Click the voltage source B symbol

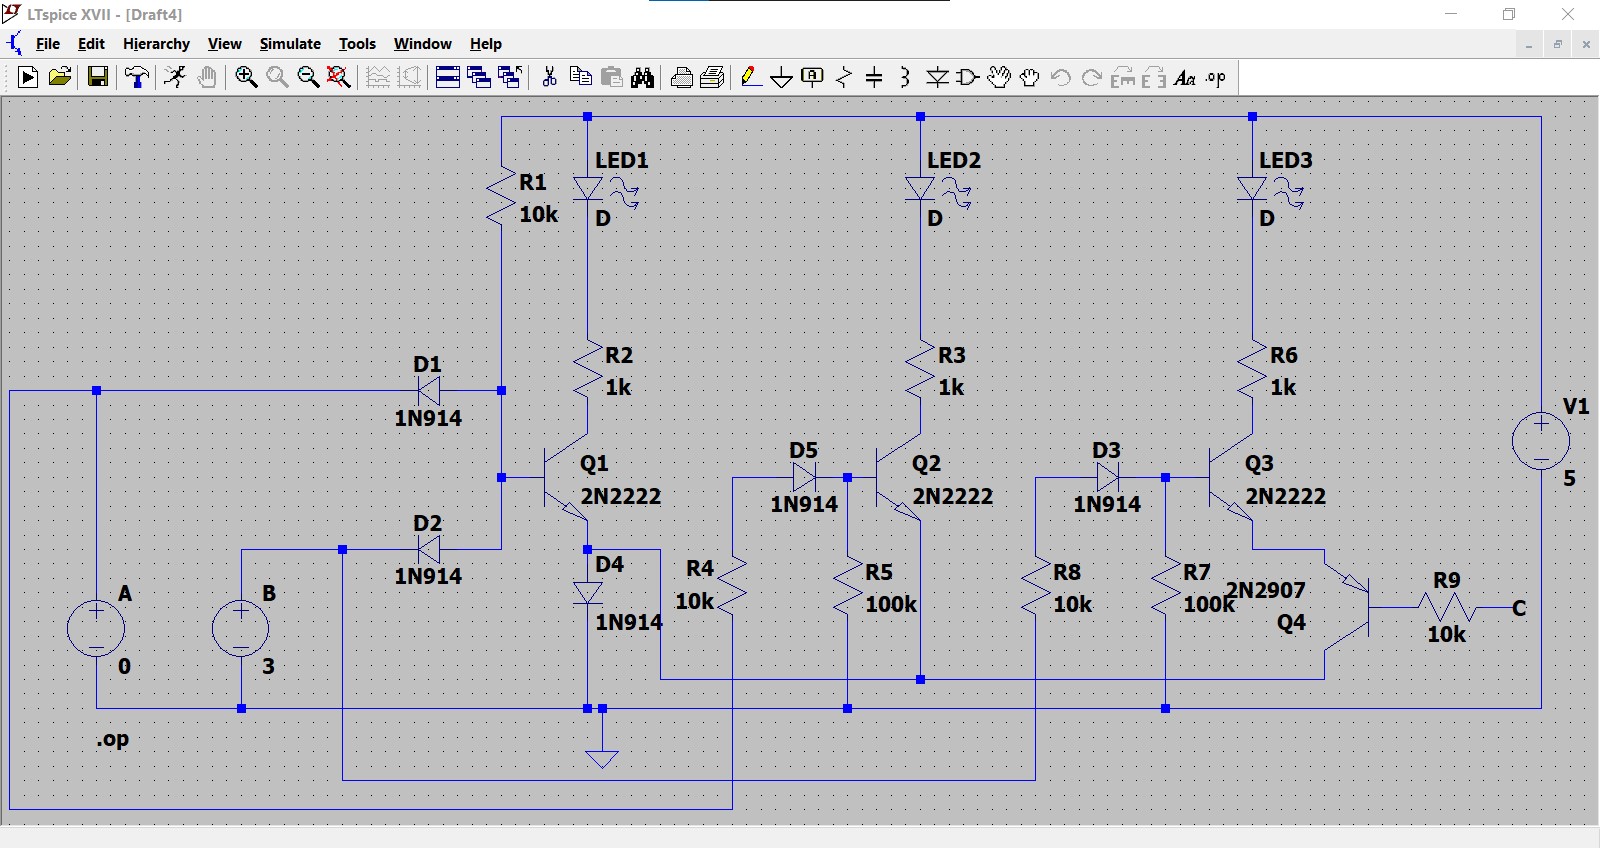(x=241, y=629)
